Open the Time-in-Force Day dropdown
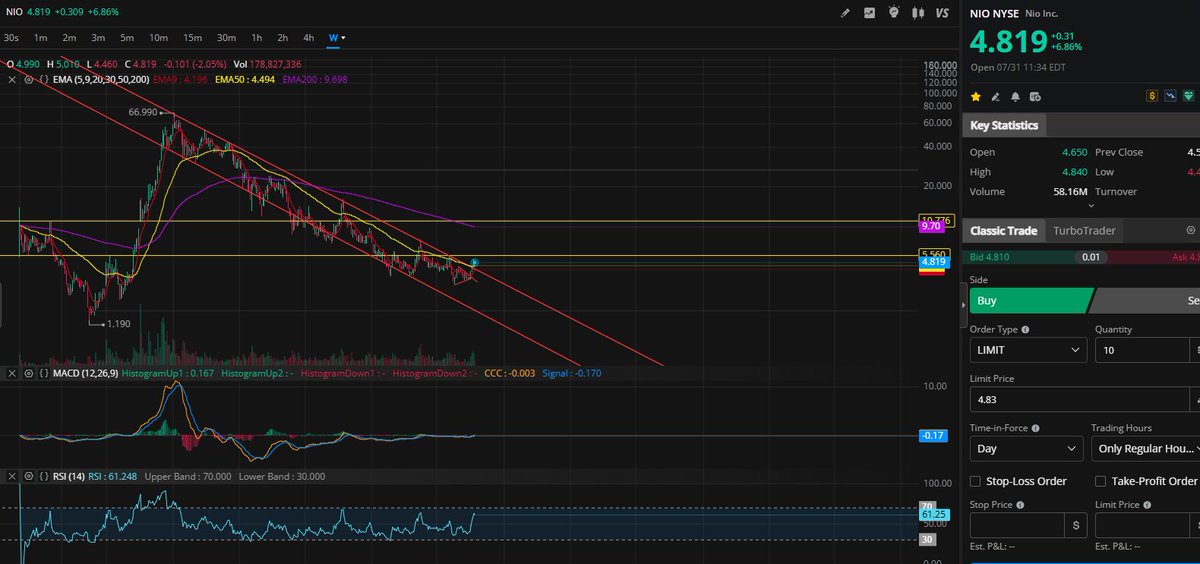1200x564 pixels. [x=1026, y=449]
